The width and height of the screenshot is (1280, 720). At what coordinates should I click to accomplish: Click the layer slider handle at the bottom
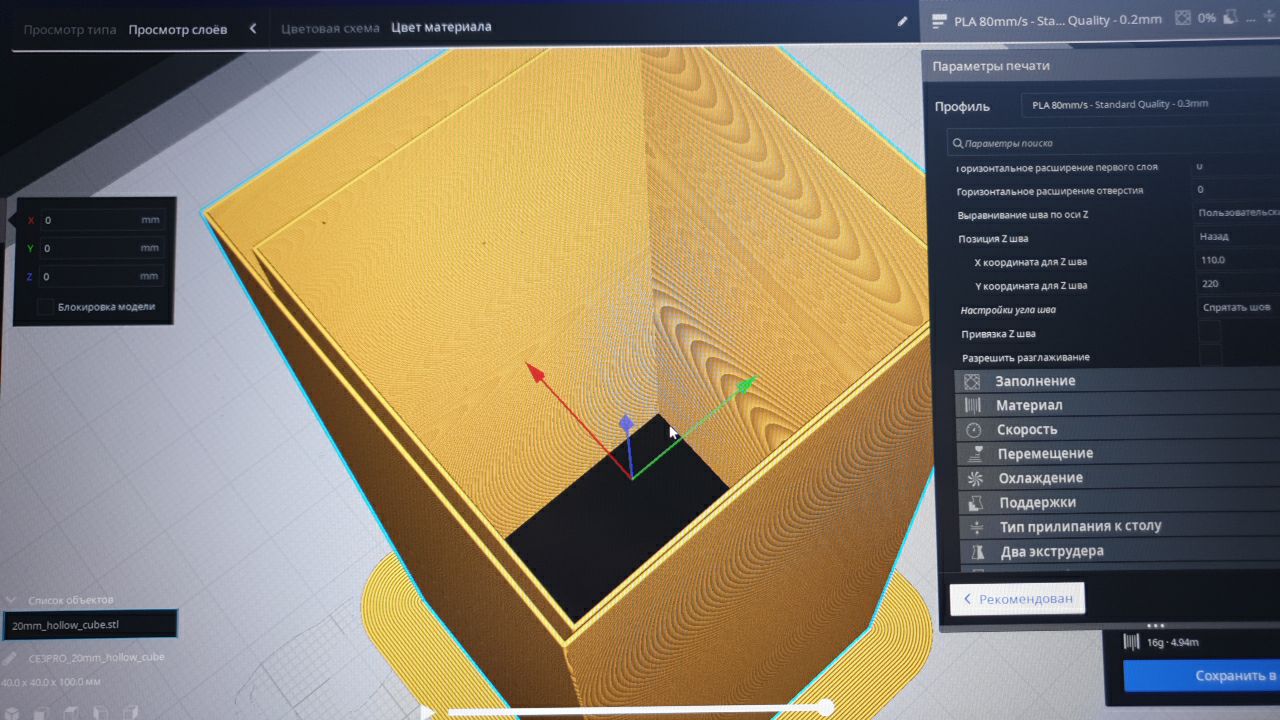[x=826, y=708]
